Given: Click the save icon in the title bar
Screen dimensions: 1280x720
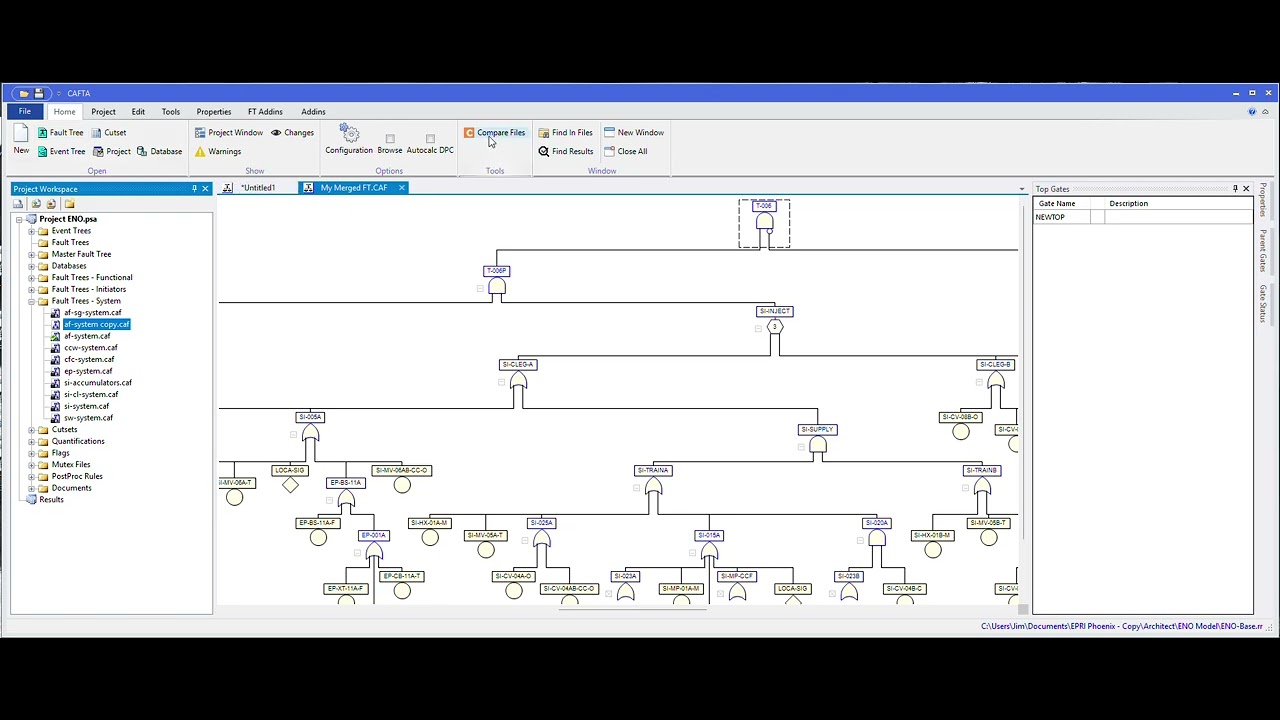Looking at the screenshot, I should click(x=39, y=93).
